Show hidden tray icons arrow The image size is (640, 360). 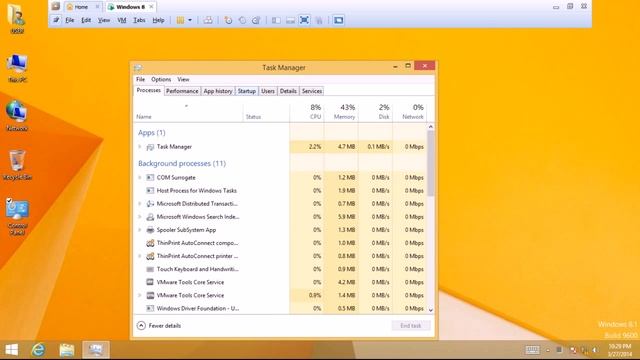coord(548,350)
